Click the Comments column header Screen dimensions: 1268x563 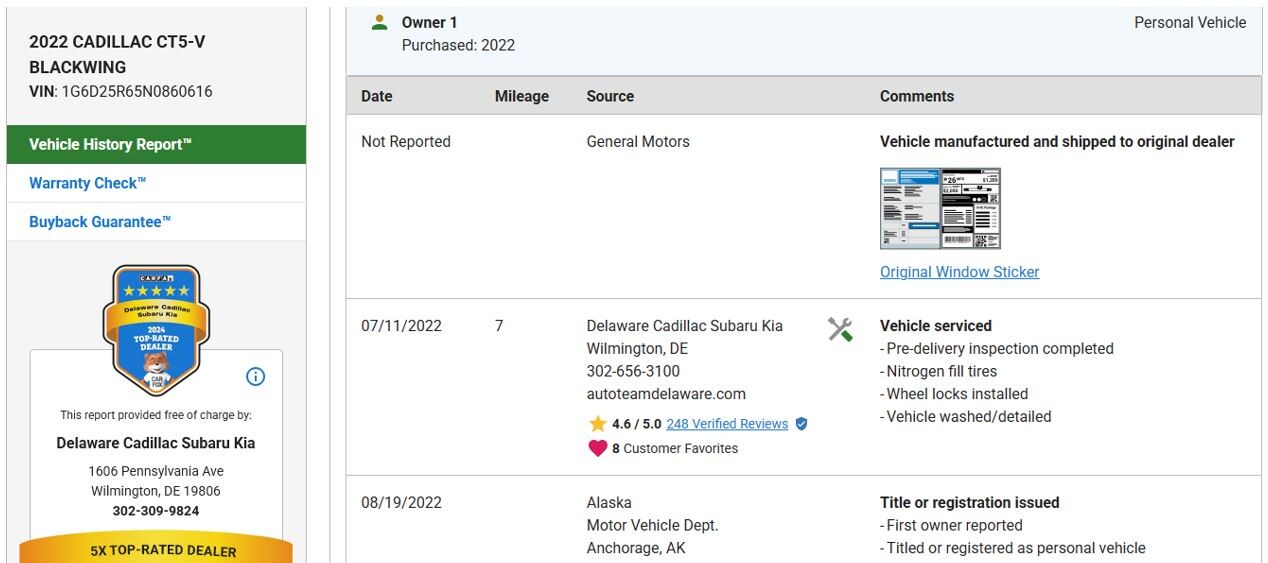(x=916, y=96)
